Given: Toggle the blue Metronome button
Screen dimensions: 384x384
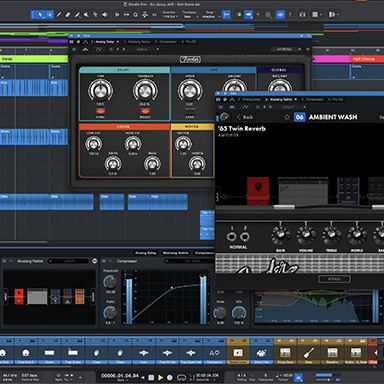Looking at the screenshot, I should (x=299, y=377).
